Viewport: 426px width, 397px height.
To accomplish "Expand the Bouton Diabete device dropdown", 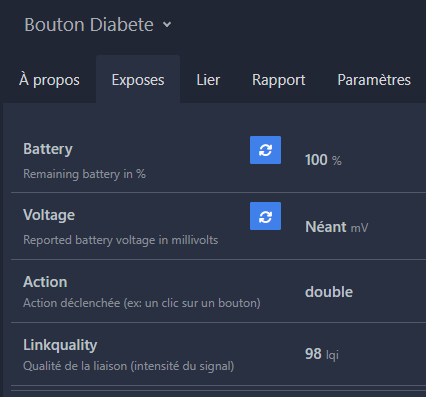I will click(x=167, y=25).
